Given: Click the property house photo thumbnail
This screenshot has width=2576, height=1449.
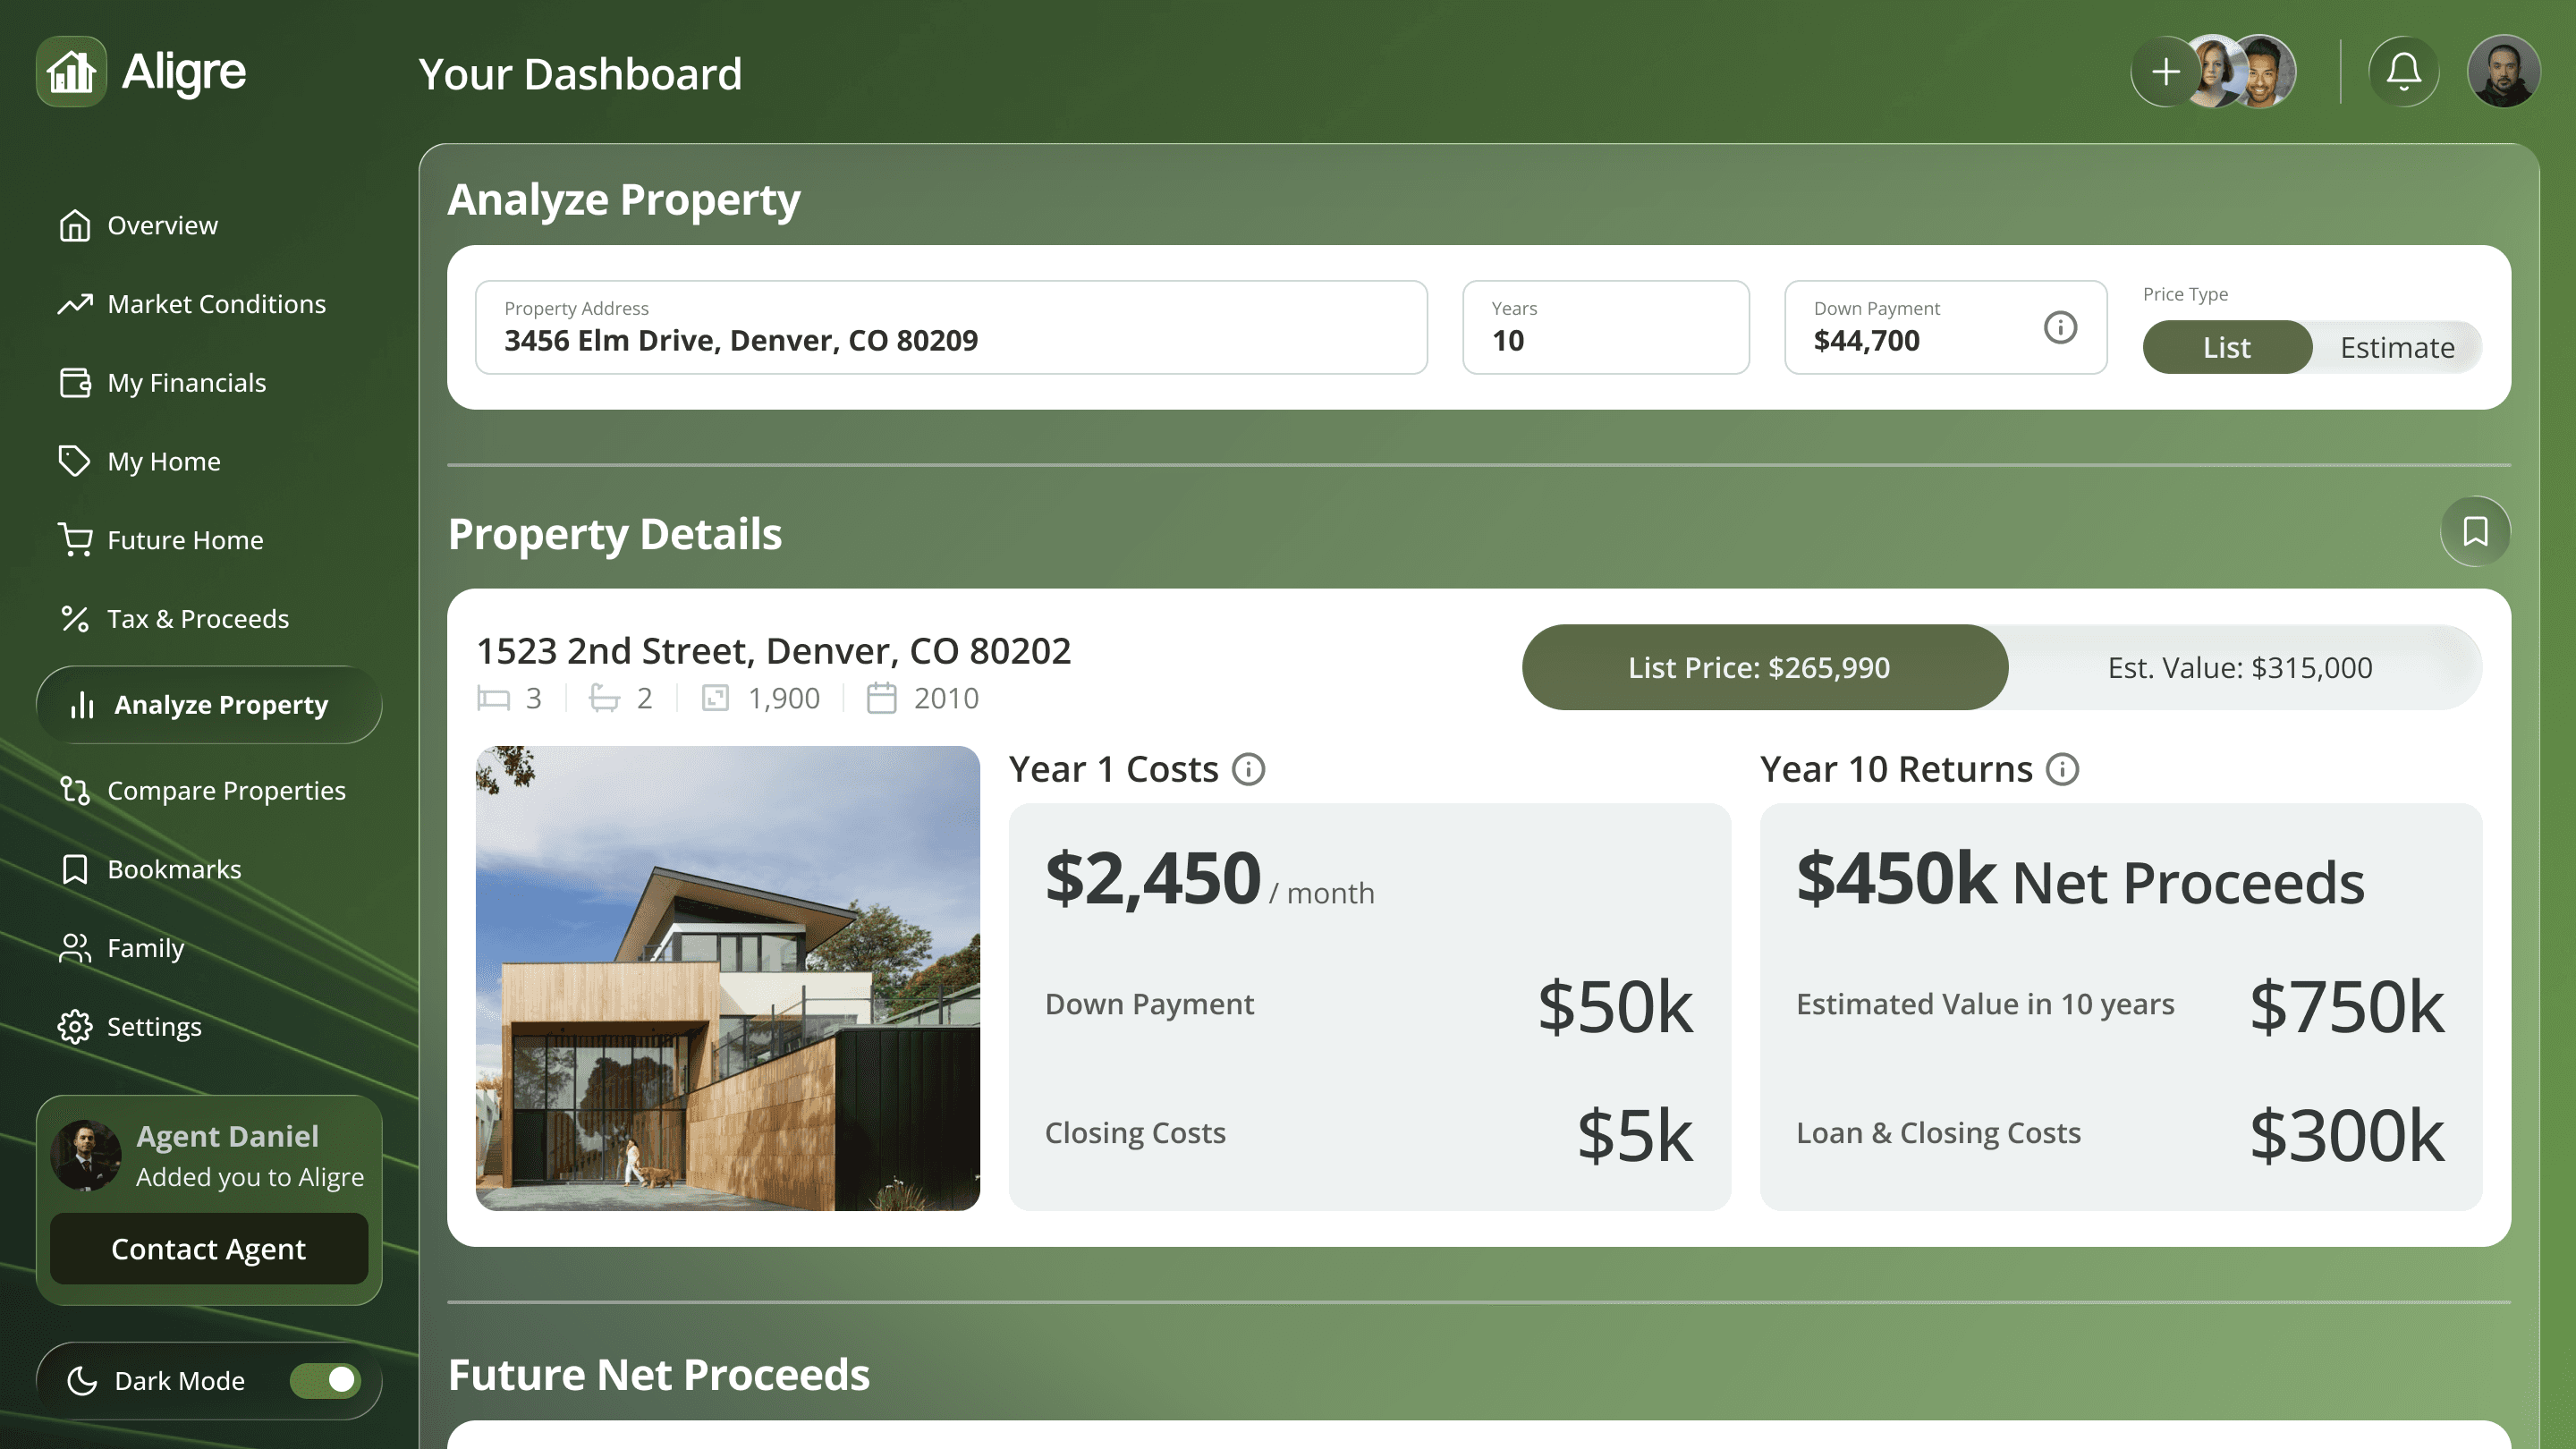Looking at the screenshot, I should [727, 978].
